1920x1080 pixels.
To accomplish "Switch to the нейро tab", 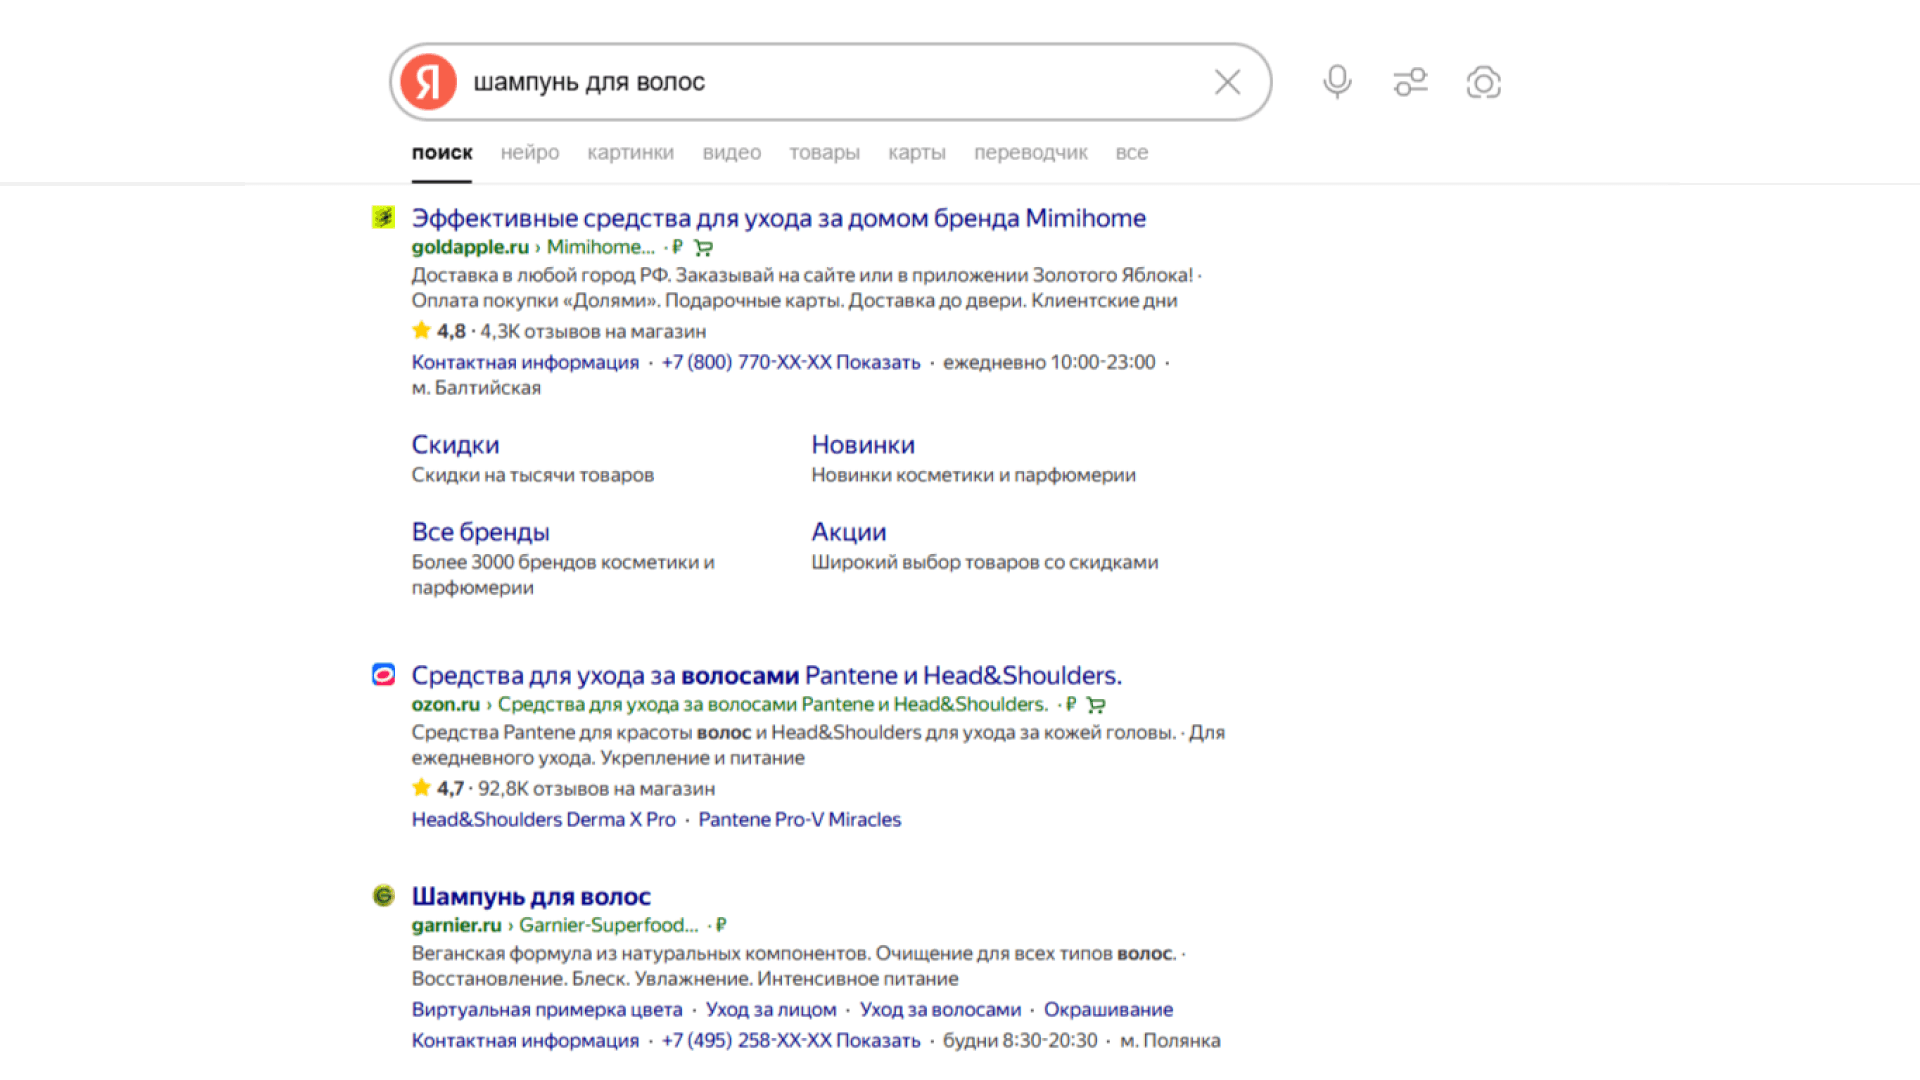I will click(530, 153).
